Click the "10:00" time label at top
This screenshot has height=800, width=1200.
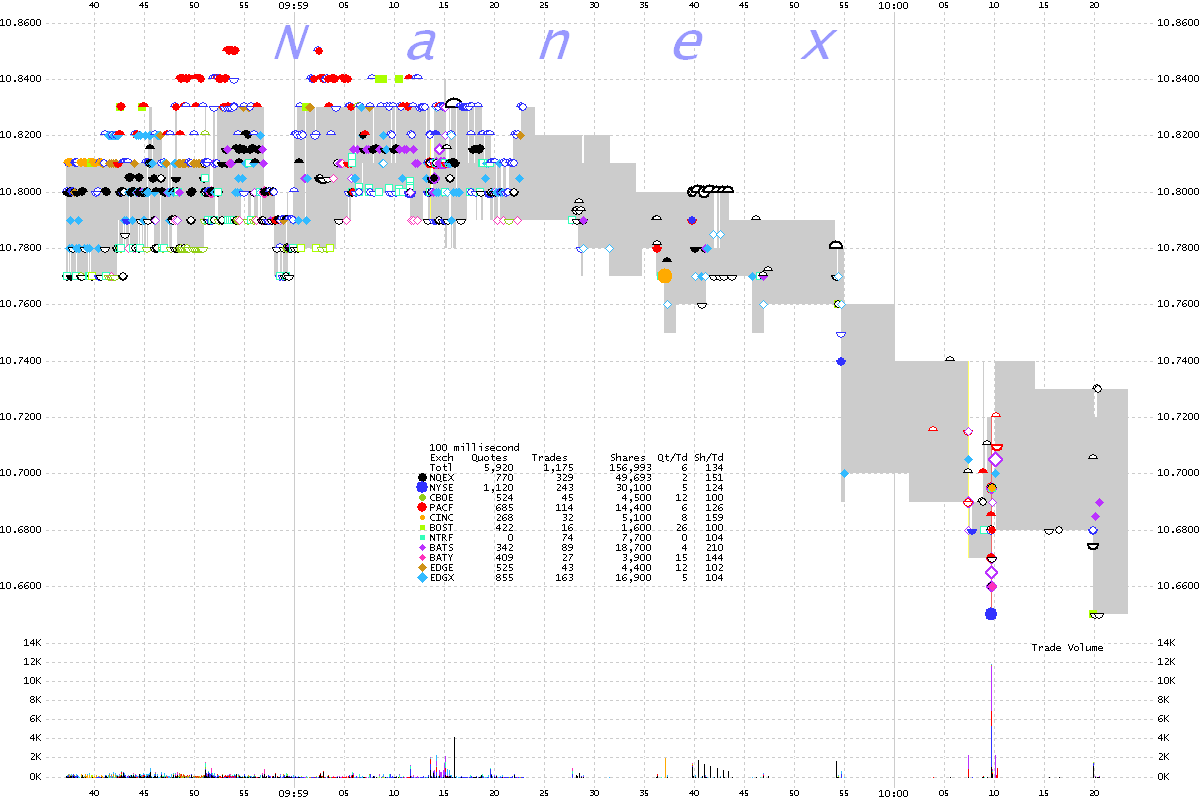pyautogui.click(x=893, y=5)
